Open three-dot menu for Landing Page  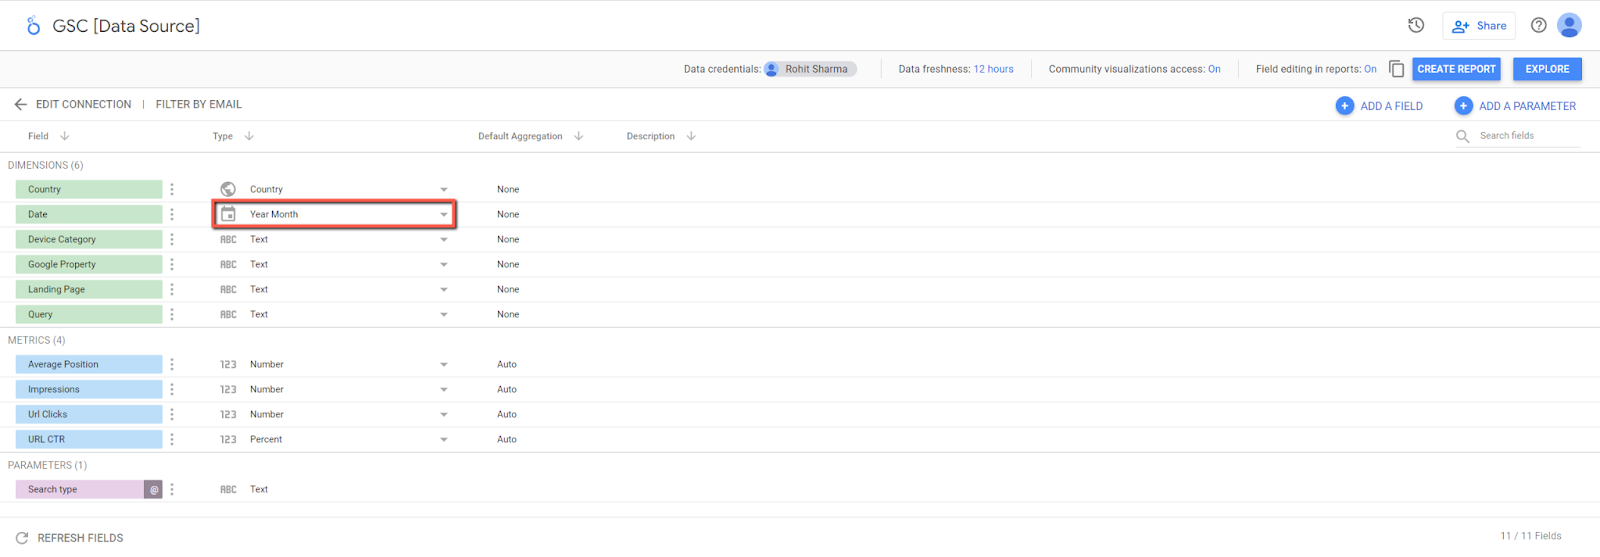click(x=172, y=289)
